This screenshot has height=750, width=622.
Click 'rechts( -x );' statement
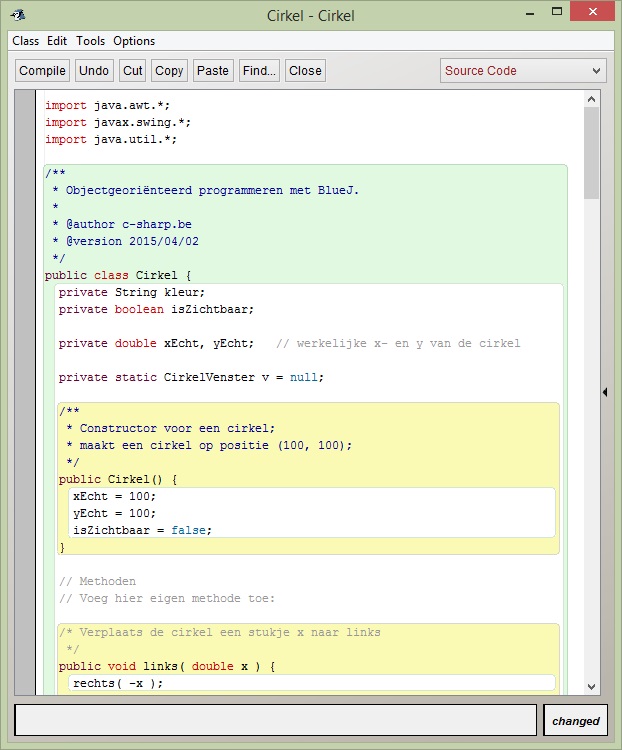point(118,684)
